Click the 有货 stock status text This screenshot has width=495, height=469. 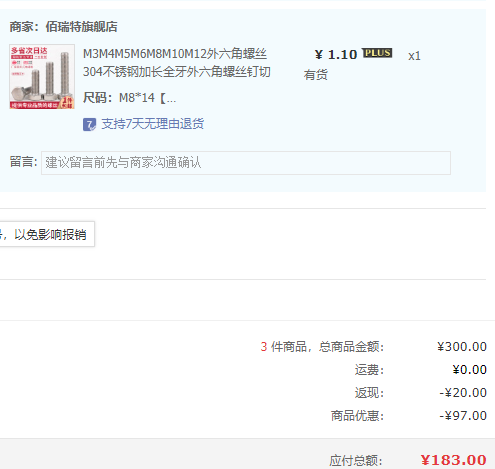tap(315, 75)
